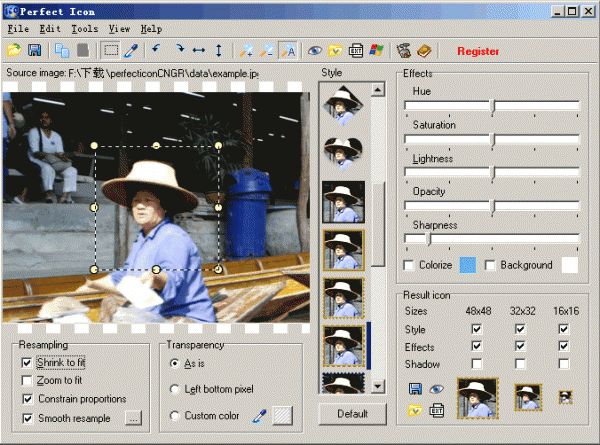The width and height of the screenshot is (600, 445).
Task: Save result icon with floppy icon
Action: click(x=415, y=389)
